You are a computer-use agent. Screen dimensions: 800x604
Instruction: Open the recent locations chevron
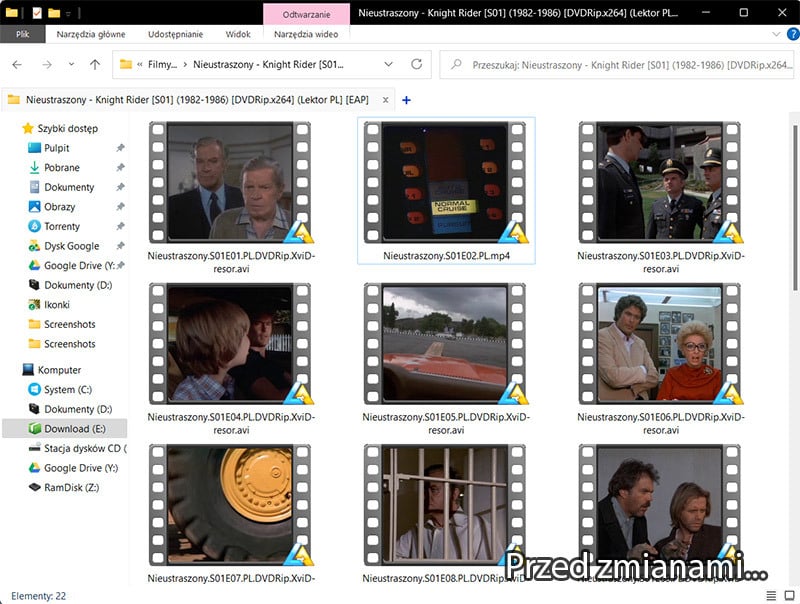[71, 64]
